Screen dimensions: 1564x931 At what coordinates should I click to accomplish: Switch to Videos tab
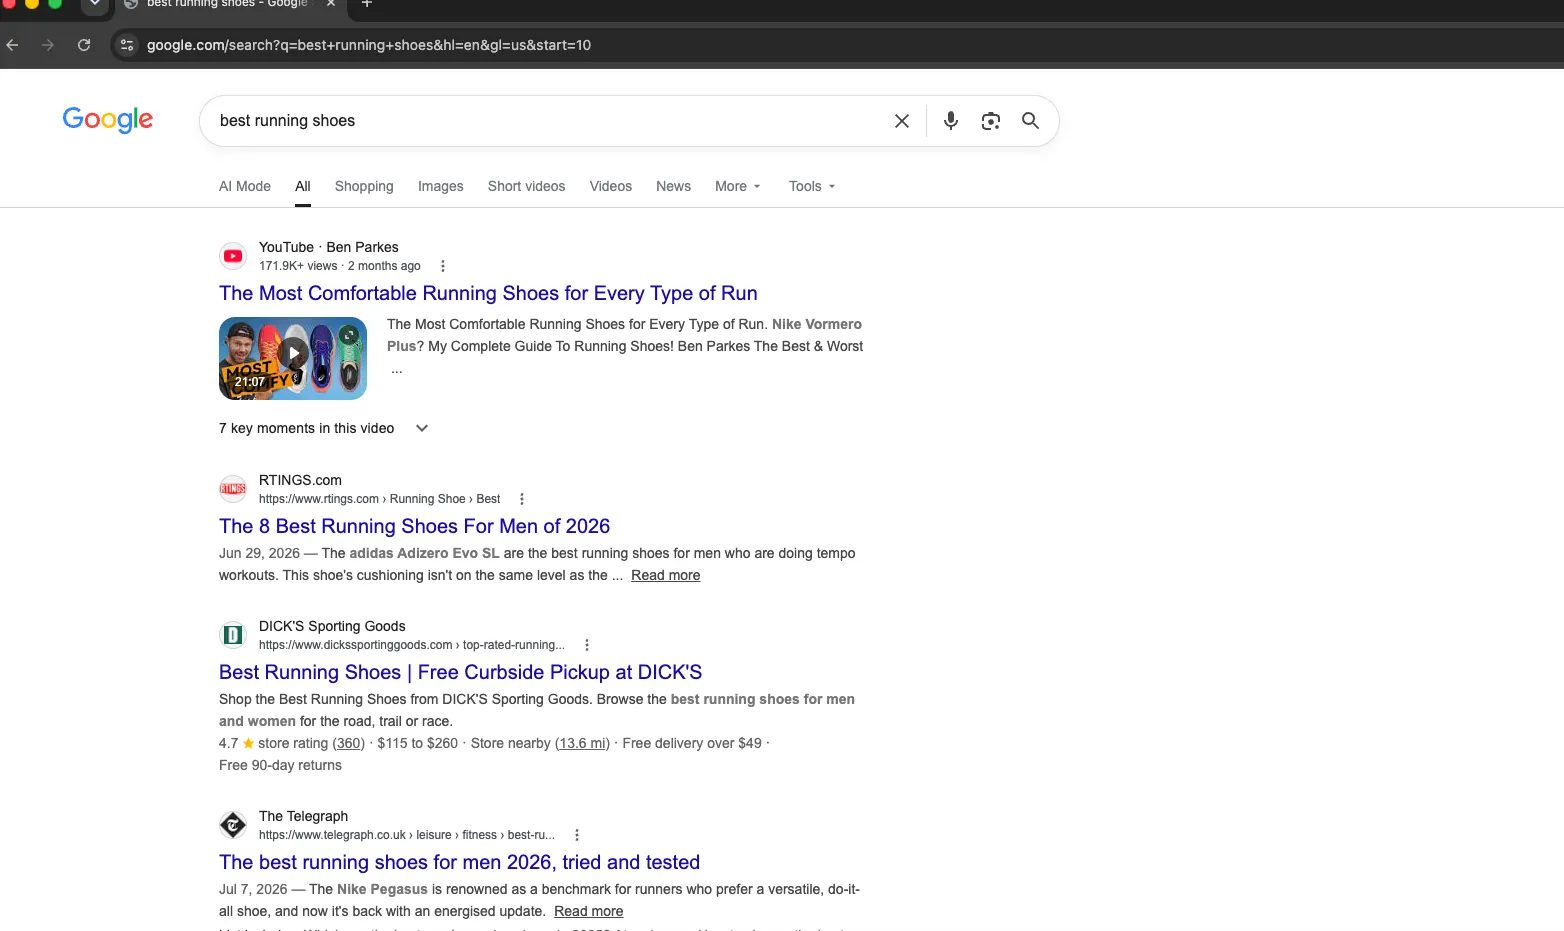(611, 186)
